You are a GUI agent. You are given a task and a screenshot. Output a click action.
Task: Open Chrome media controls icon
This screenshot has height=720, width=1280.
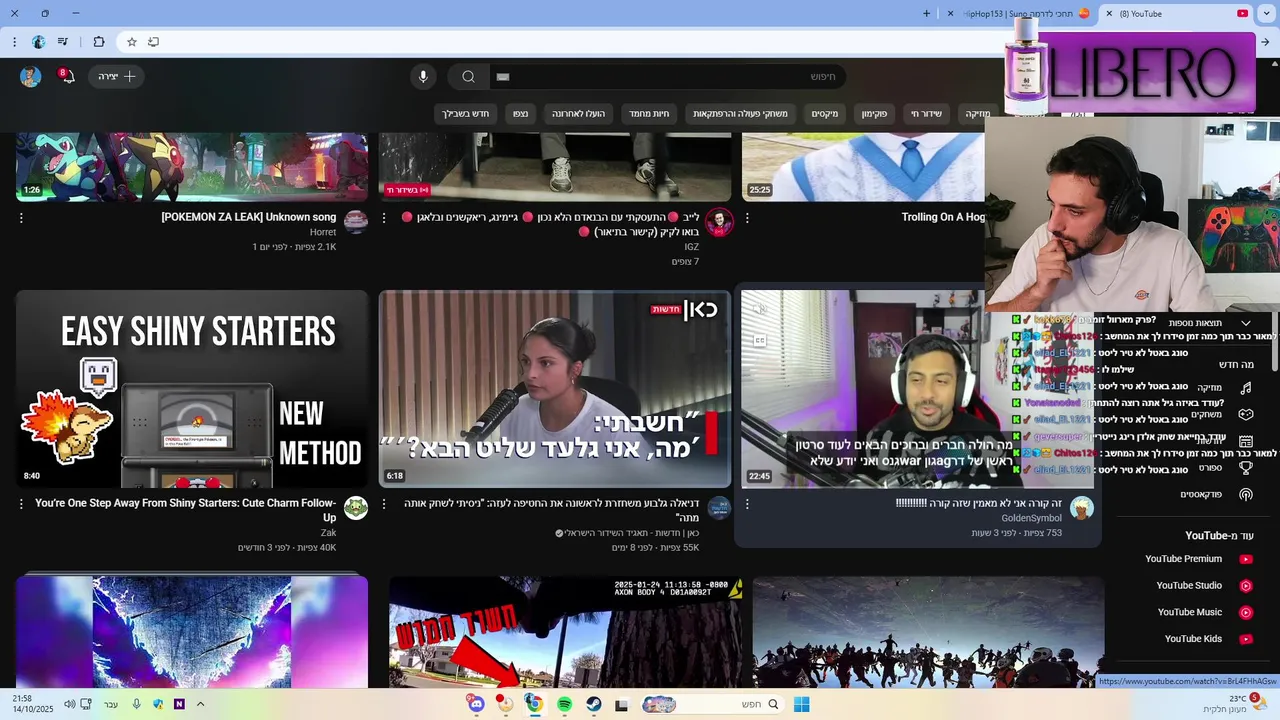coord(63,42)
